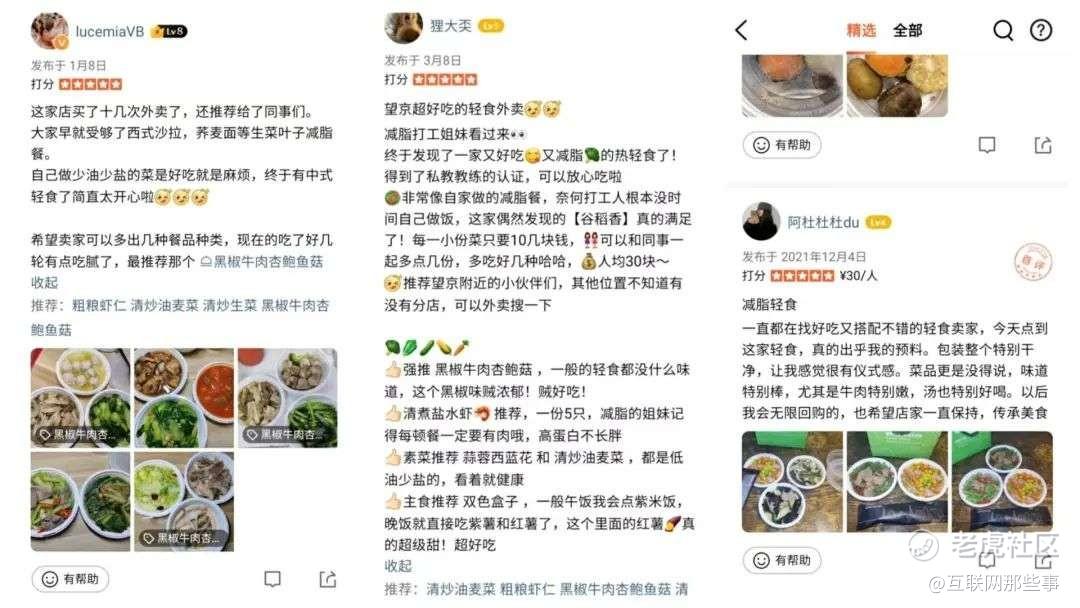
Task: Toggle 有帮助 below the top-right food photos
Action: [x=782, y=145]
